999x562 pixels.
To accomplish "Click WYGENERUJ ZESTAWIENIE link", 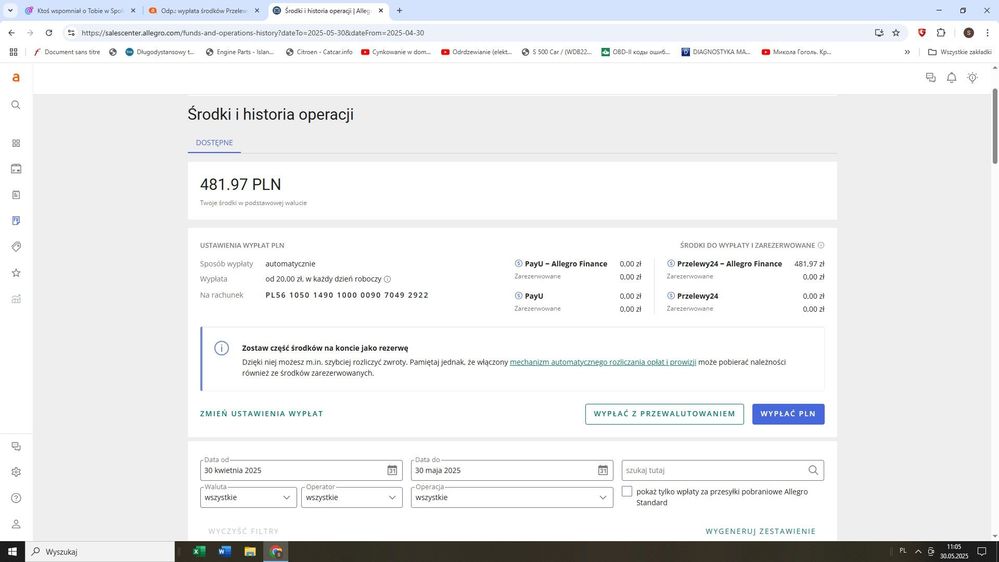I will click(761, 531).
